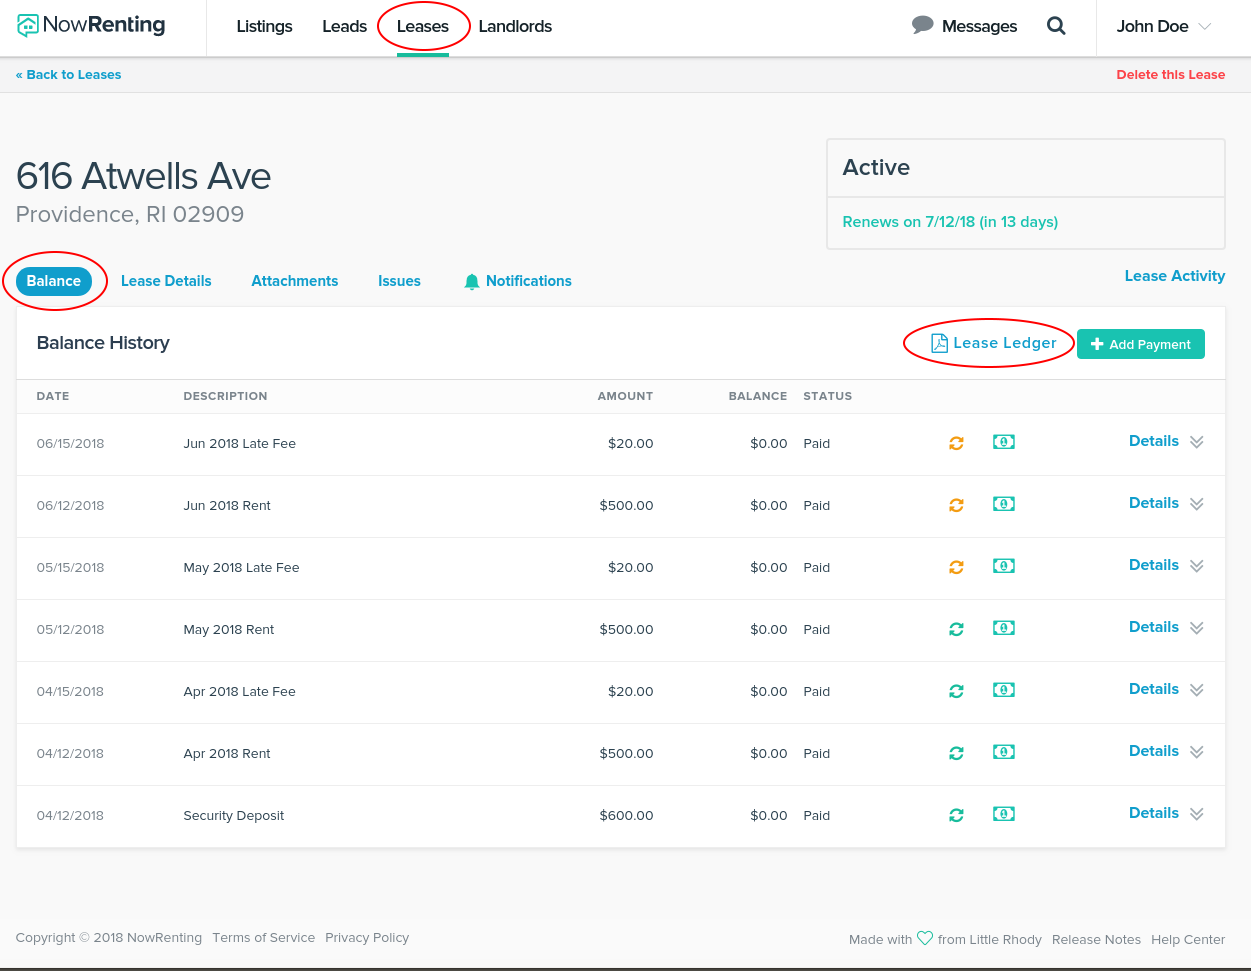Click the DESCRIPTION column header
The height and width of the screenshot is (971, 1251).
click(x=225, y=396)
